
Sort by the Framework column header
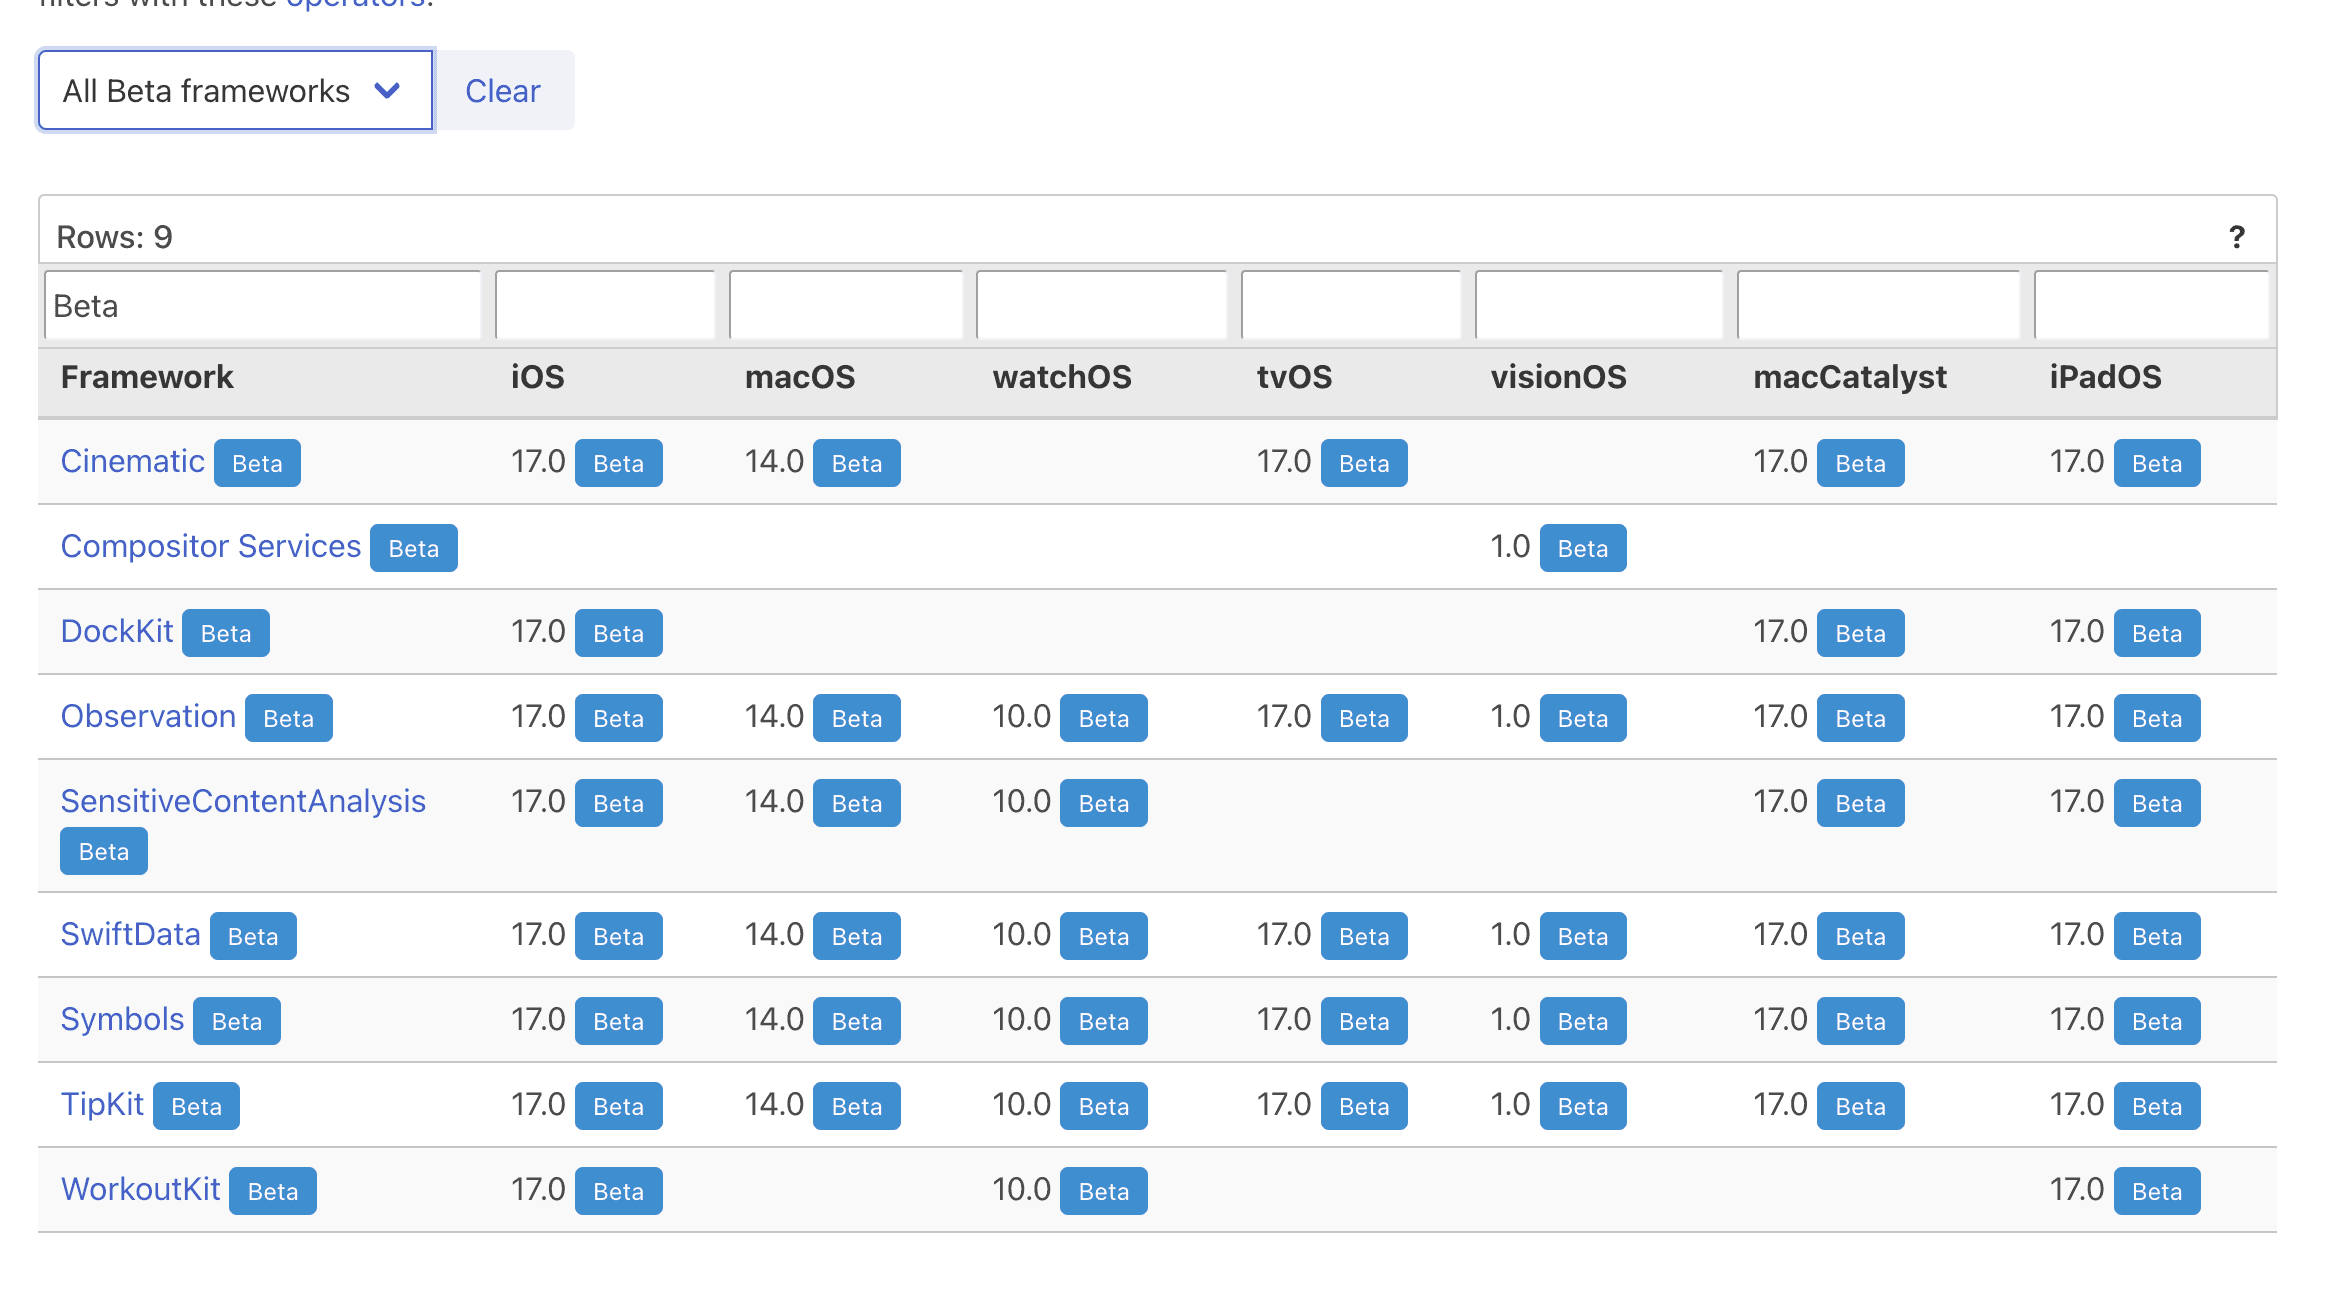point(147,377)
